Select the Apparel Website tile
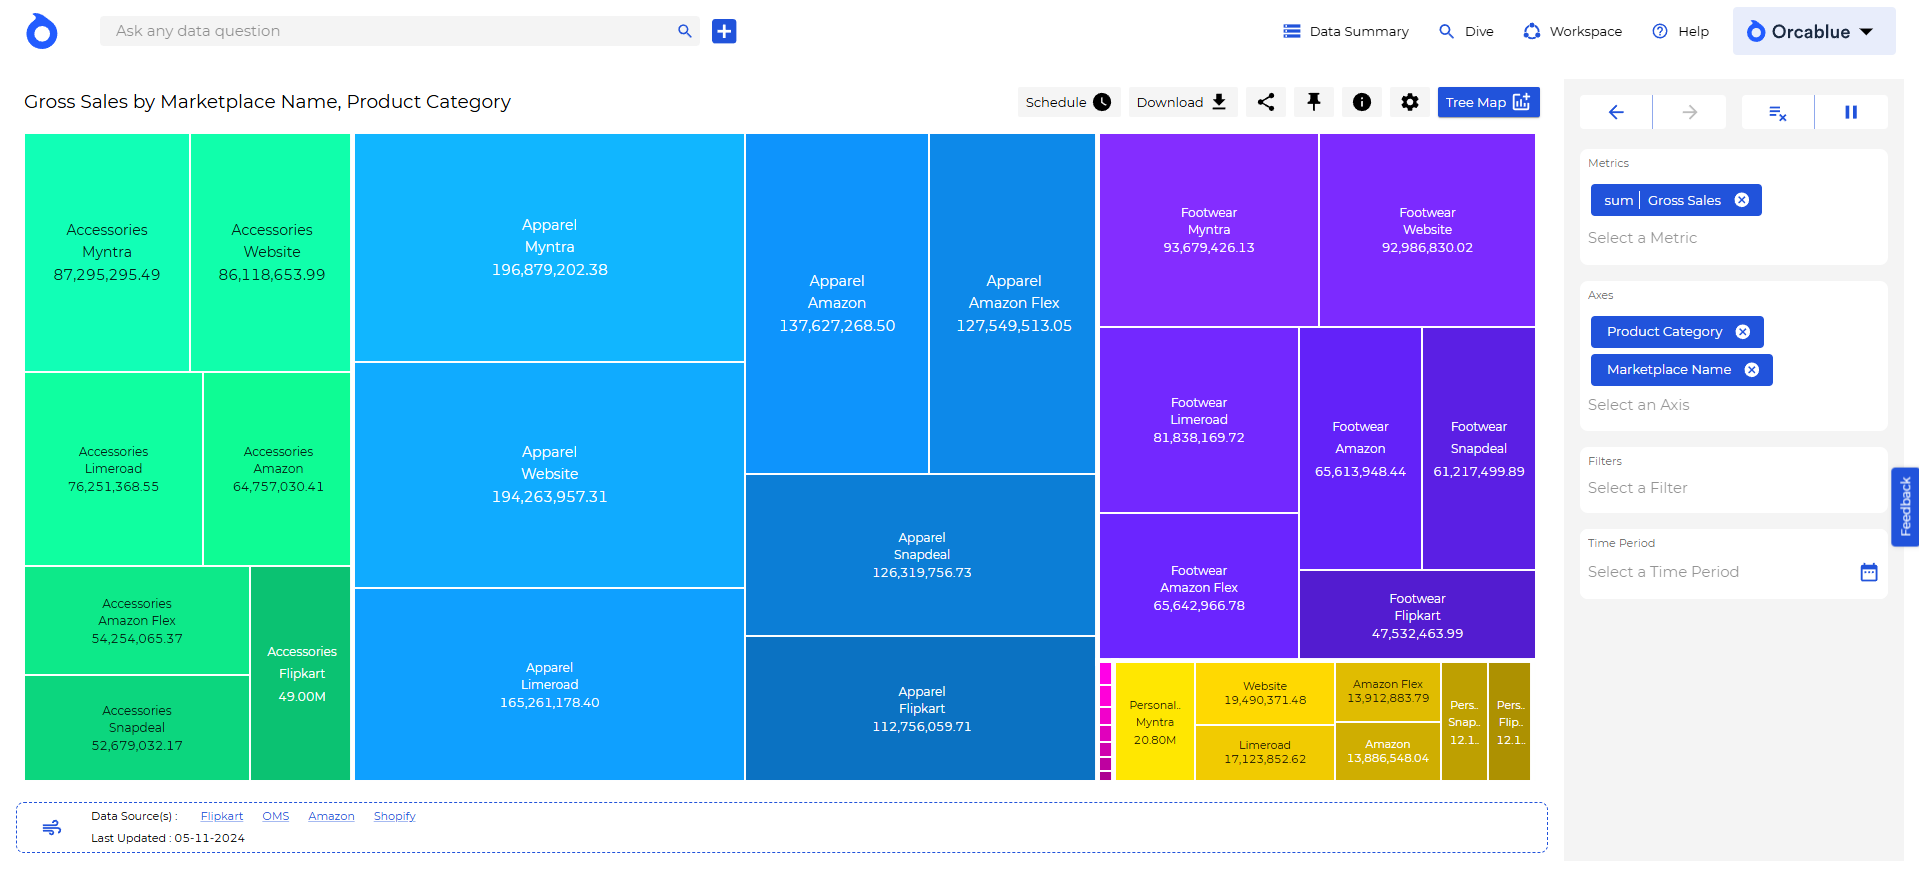 549,475
